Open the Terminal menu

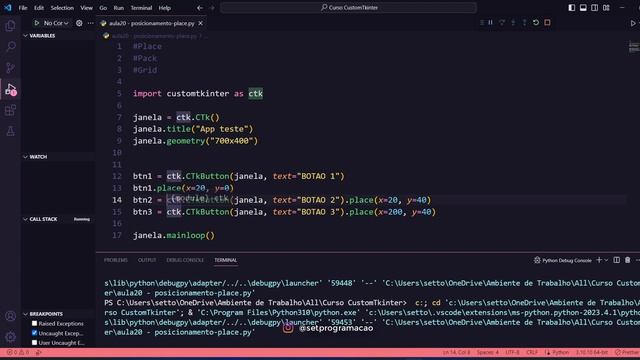tap(141, 8)
